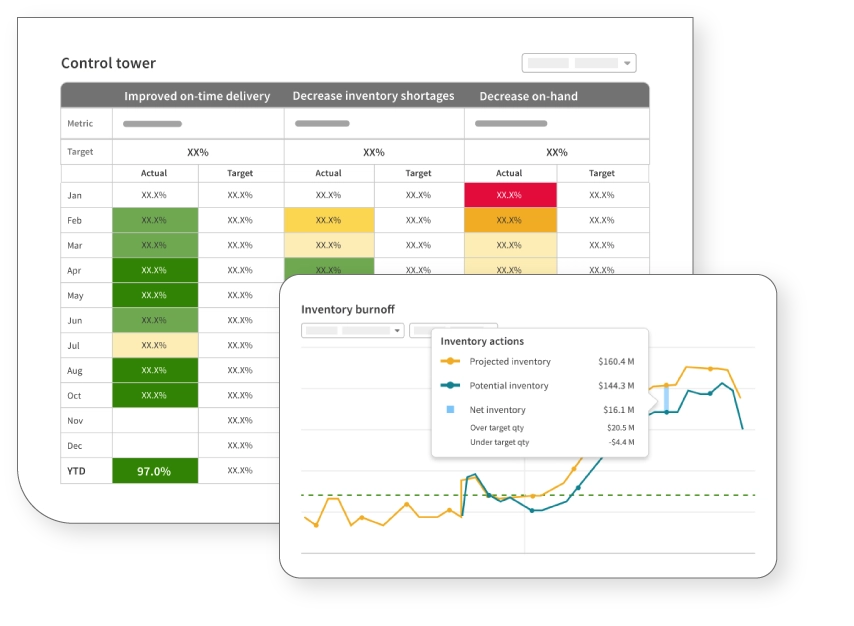Click the orange Feb Decrease on-hand cell
The width and height of the screenshot is (854, 626).
(510, 220)
